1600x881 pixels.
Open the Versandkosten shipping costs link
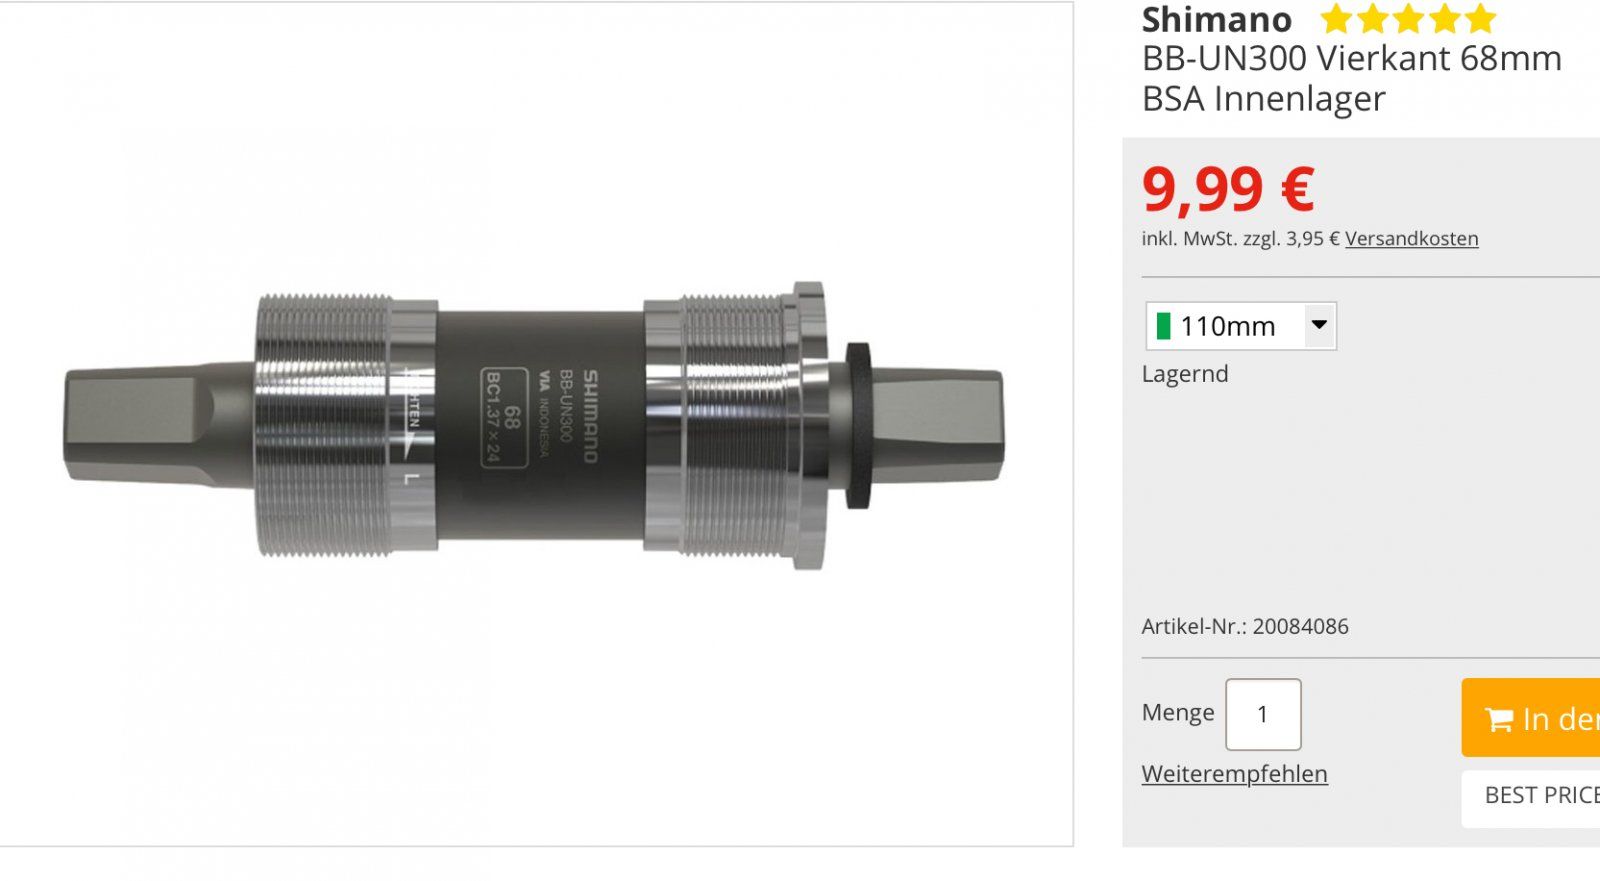tap(1411, 239)
